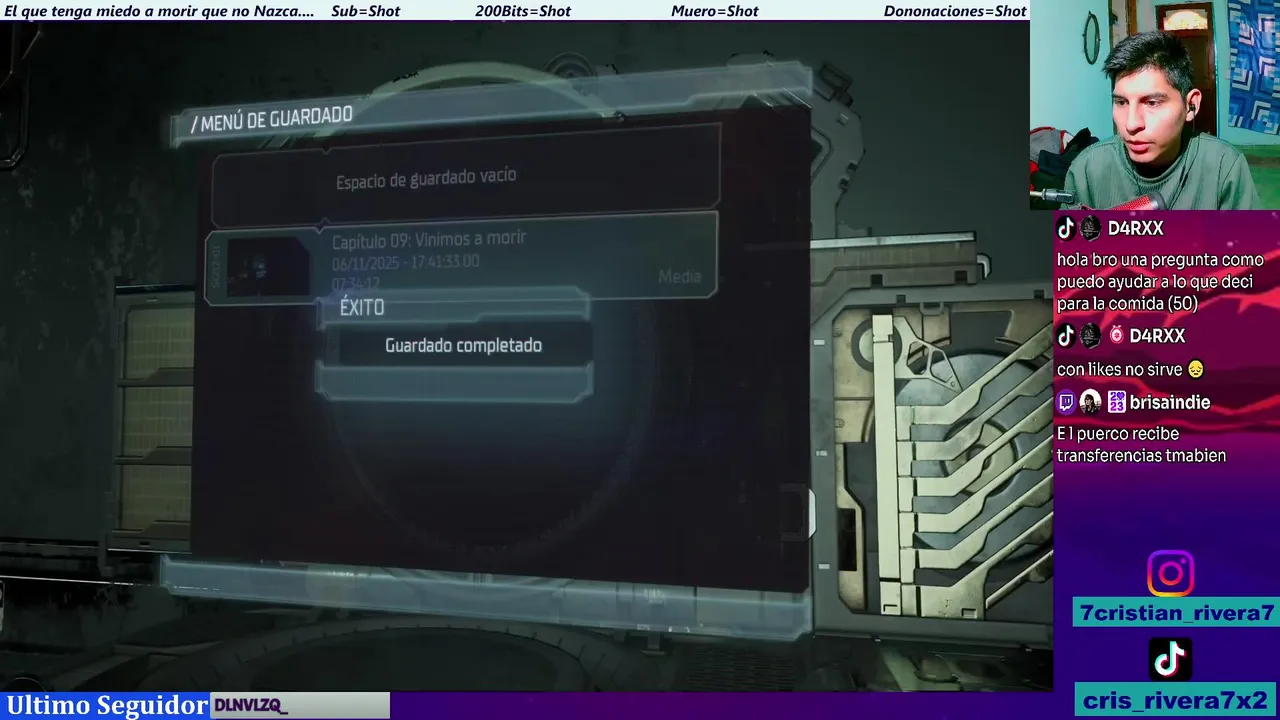Click the brisaindie username in chat

[1170, 403]
